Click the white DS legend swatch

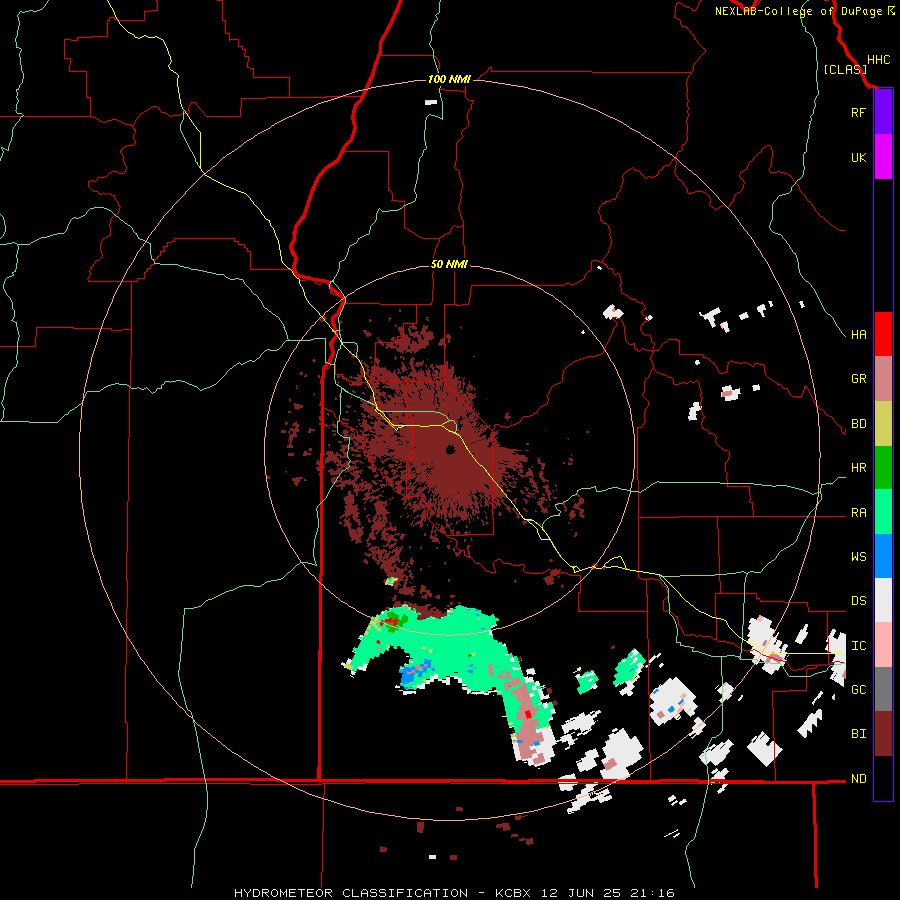point(883,600)
